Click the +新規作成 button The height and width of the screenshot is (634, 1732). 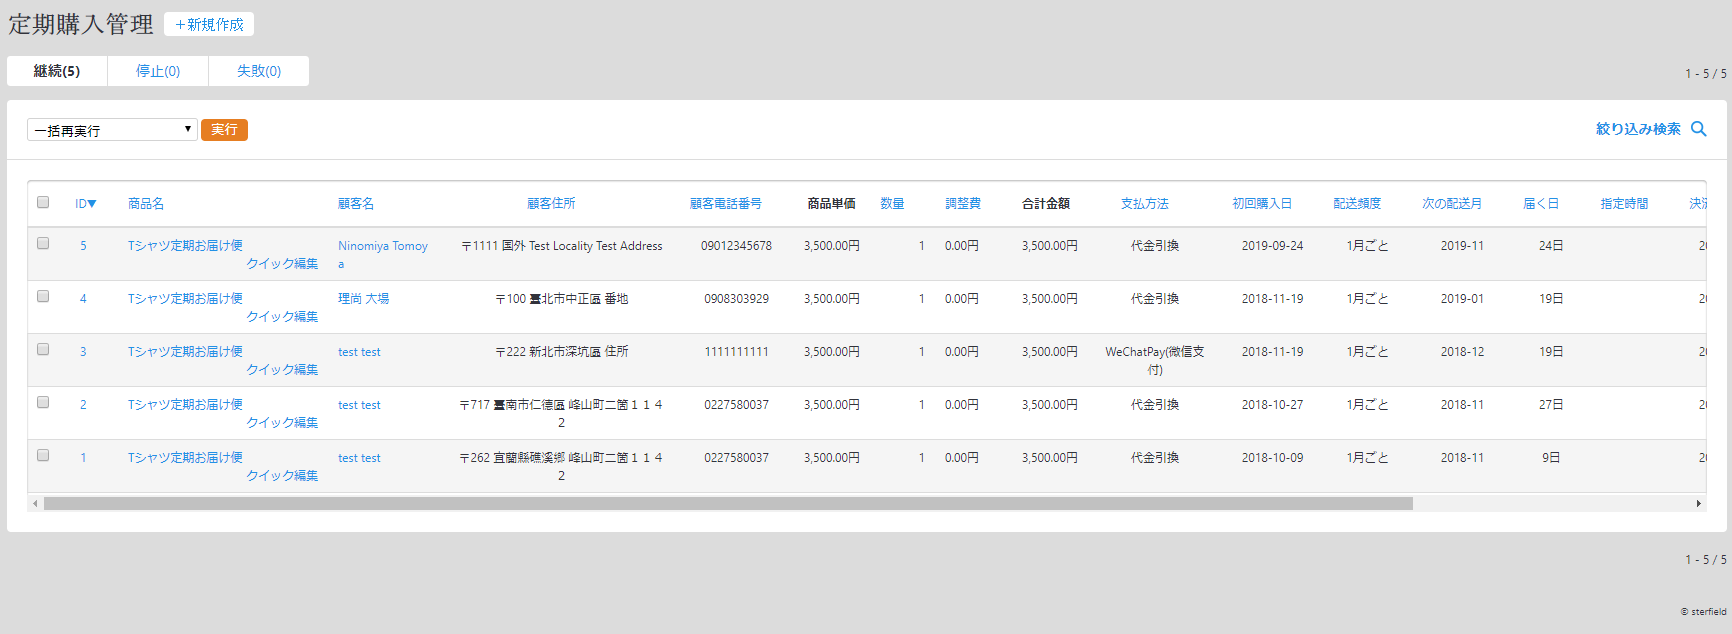(209, 24)
